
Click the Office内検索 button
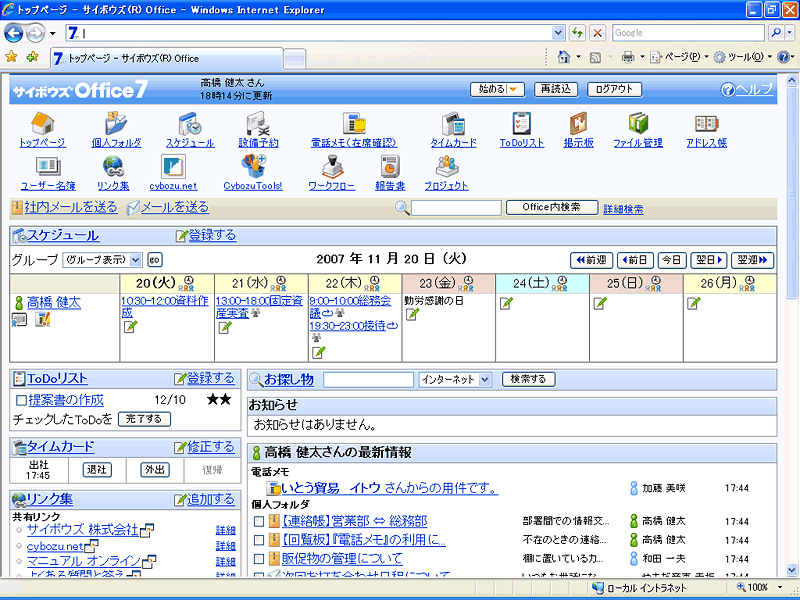point(552,207)
